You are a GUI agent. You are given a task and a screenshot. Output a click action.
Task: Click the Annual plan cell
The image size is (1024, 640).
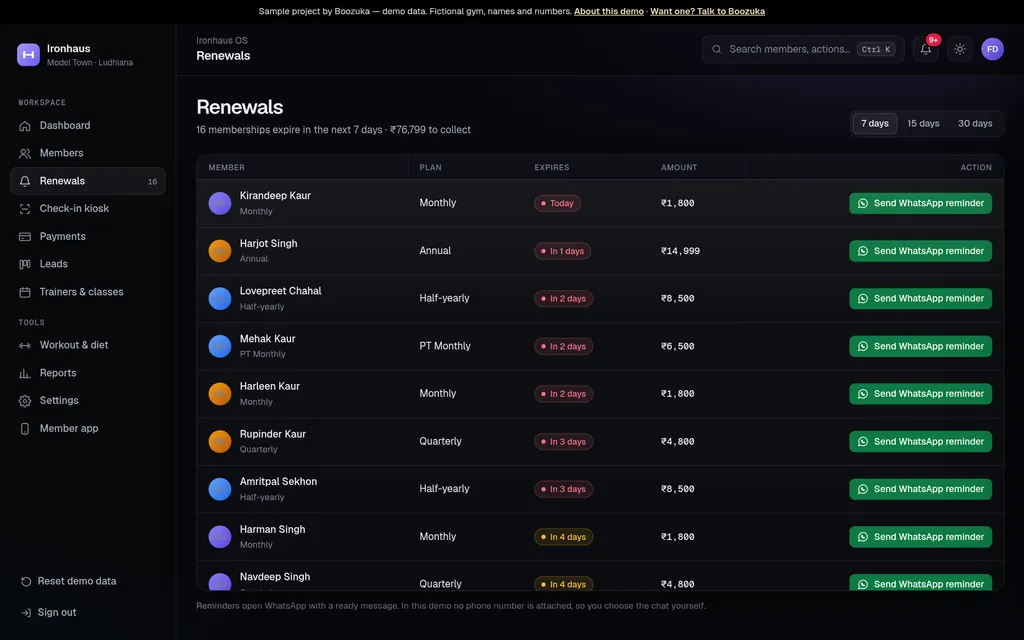click(x=435, y=251)
